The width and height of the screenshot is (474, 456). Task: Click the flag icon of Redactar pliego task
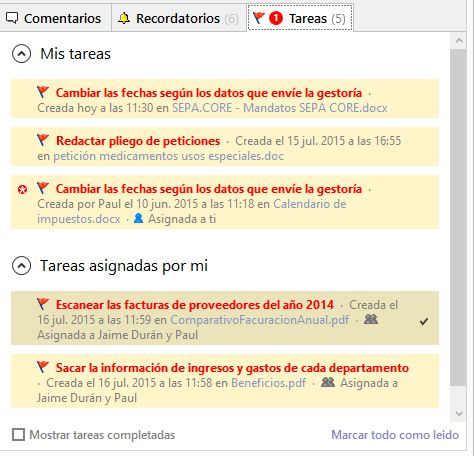coord(43,140)
